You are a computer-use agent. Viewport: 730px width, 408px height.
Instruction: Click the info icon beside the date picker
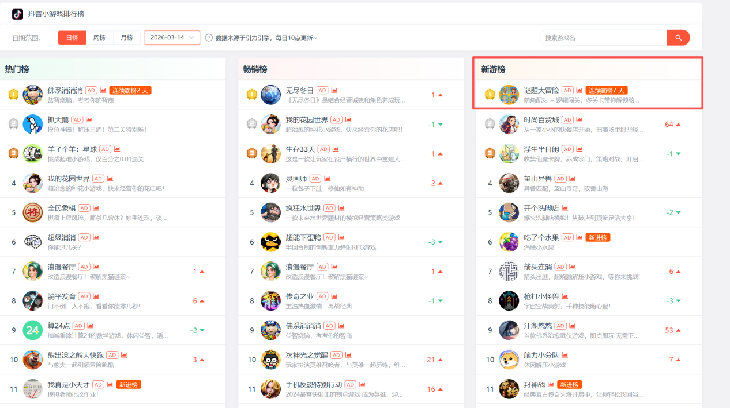[x=208, y=37]
